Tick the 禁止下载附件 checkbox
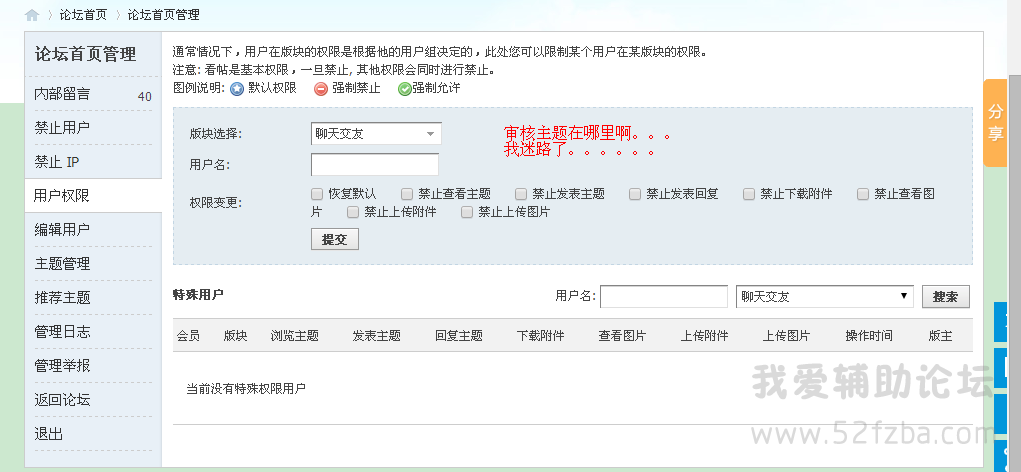Screen dimensions: 1021x472 pos(749,193)
